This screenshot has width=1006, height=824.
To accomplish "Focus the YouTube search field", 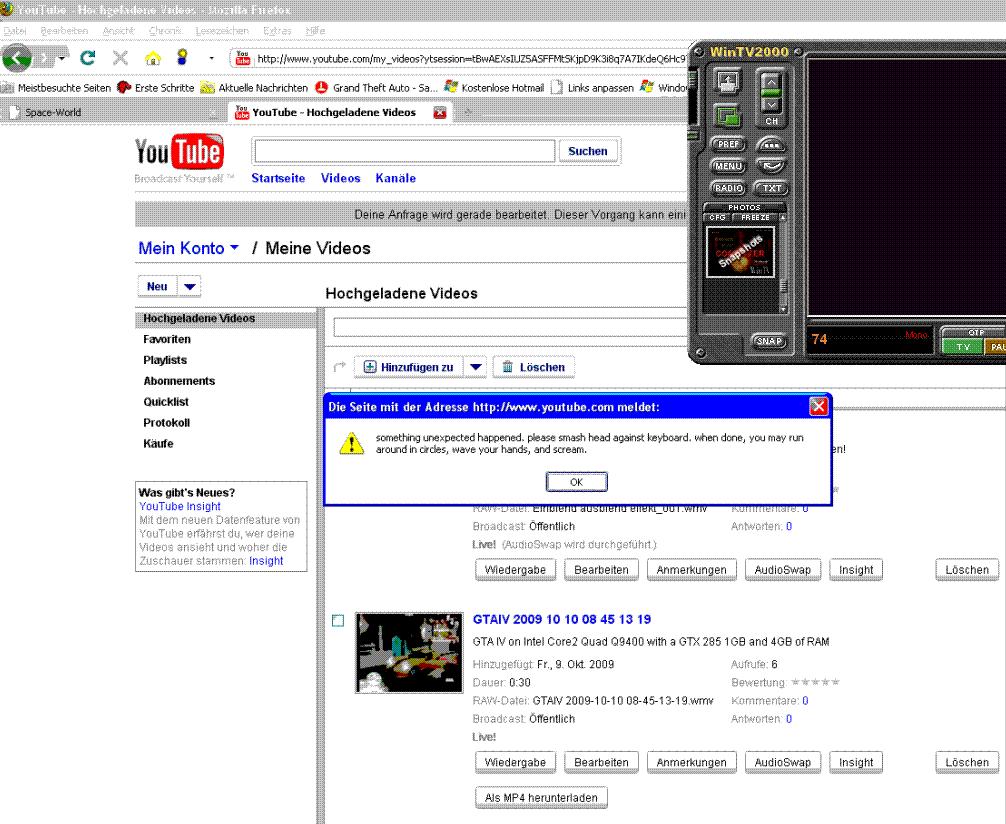I will pyautogui.click(x=404, y=151).
